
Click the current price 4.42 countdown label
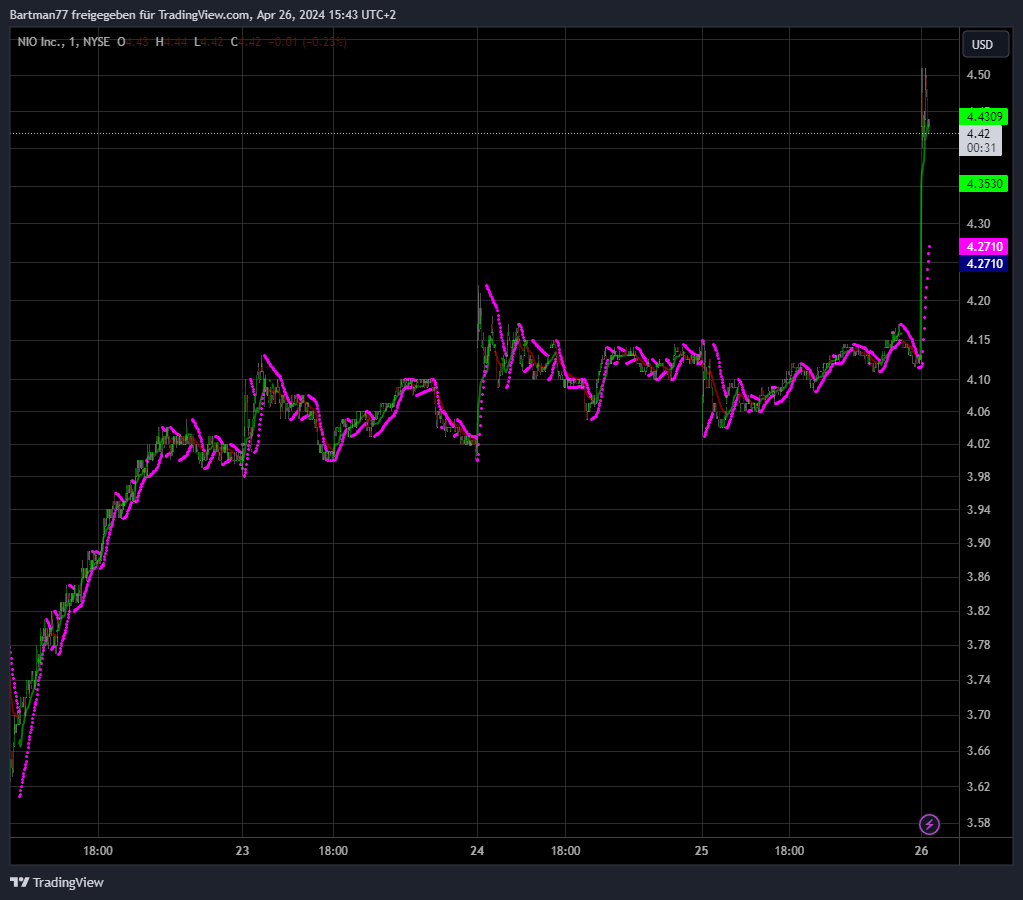tap(979, 140)
